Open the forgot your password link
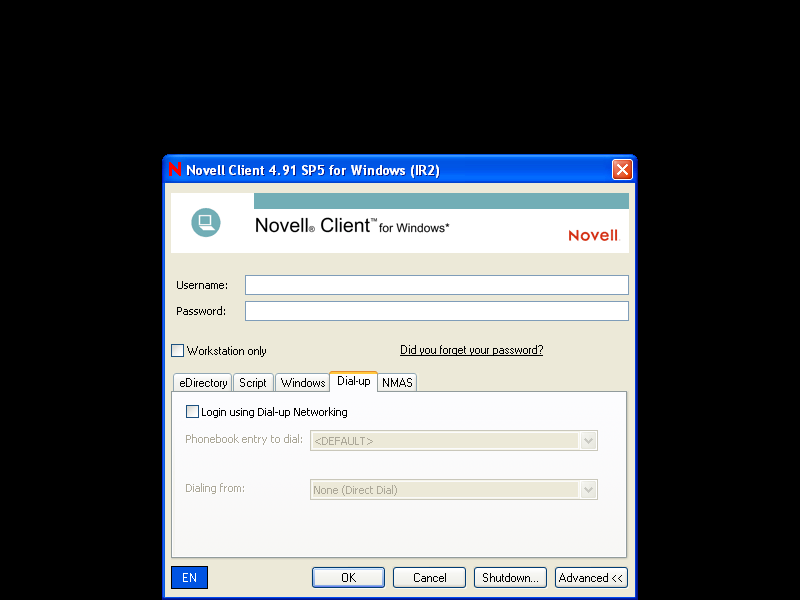 pos(471,350)
